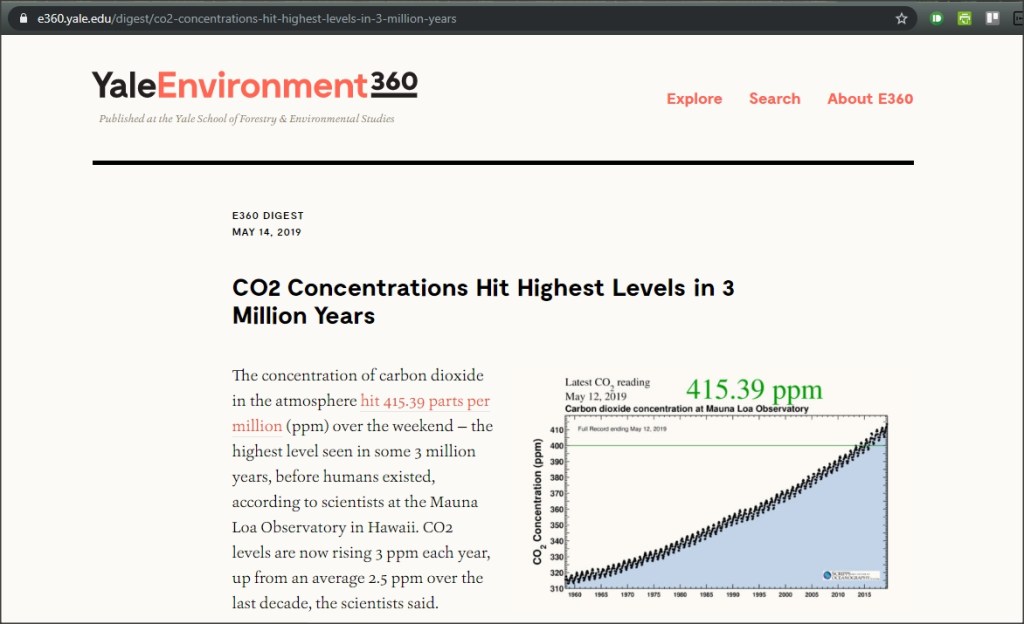Click the Yale Environment 360 logo

point(254,86)
